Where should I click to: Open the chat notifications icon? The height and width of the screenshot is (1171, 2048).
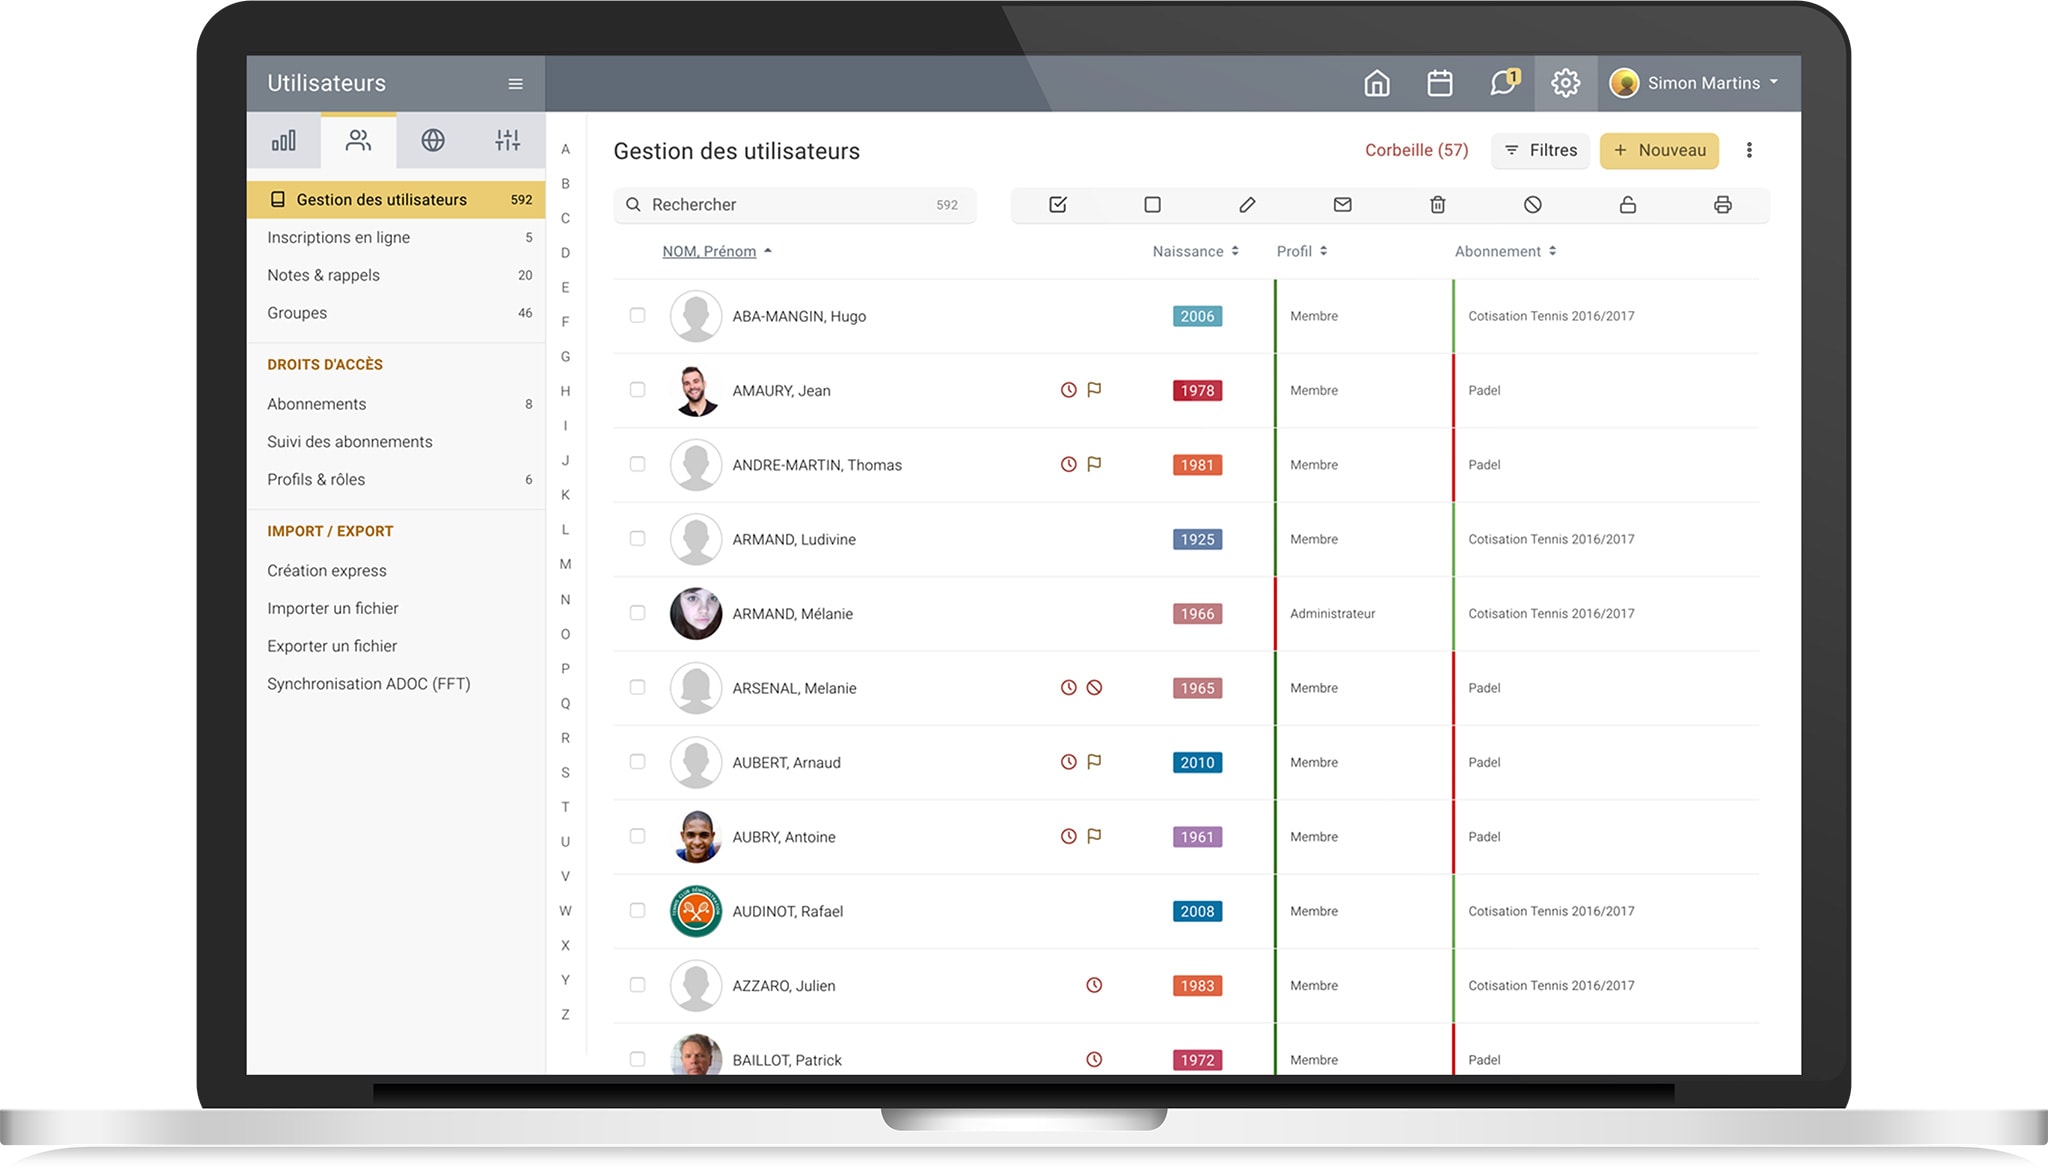coord(1502,83)
